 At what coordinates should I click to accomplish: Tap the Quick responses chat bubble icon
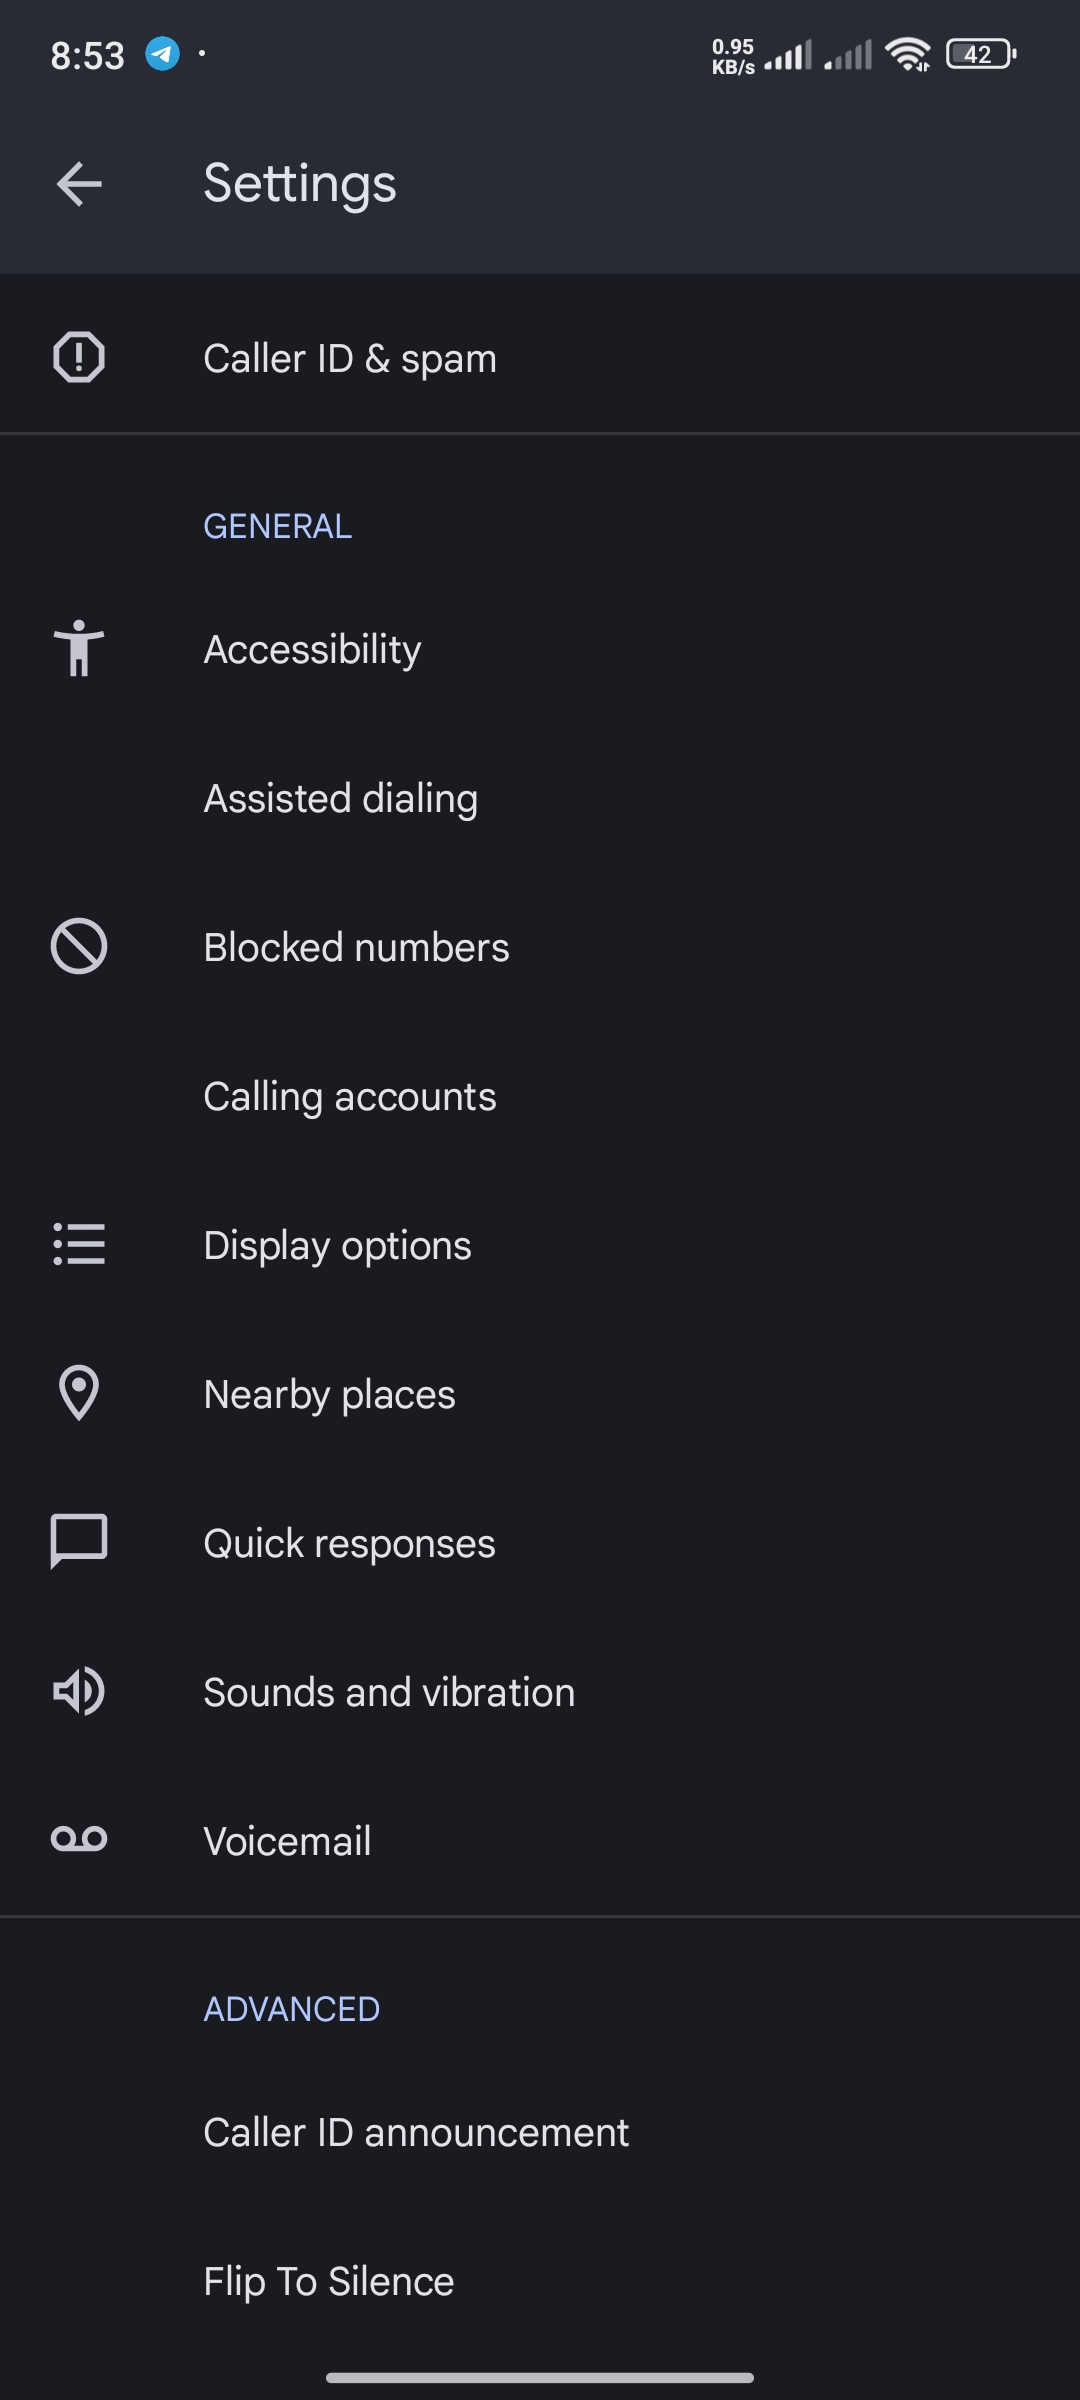point(79,1541)
